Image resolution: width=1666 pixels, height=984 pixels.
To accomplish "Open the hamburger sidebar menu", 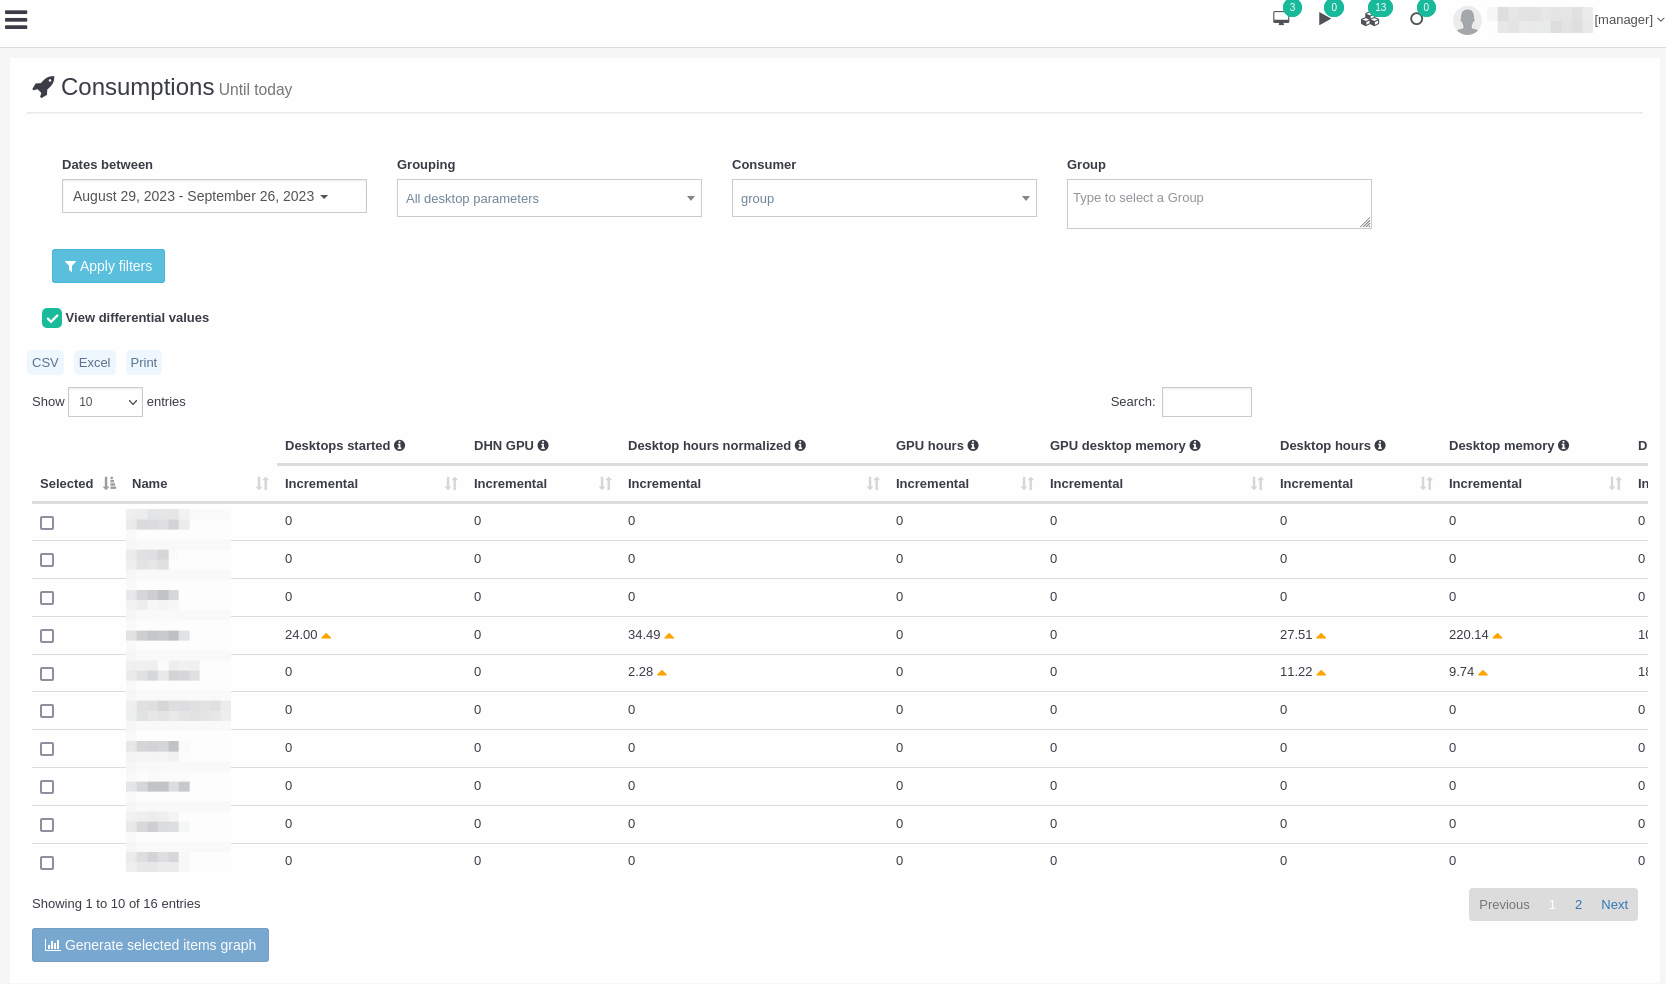I will pyautogui.click(x=16, y=20).
